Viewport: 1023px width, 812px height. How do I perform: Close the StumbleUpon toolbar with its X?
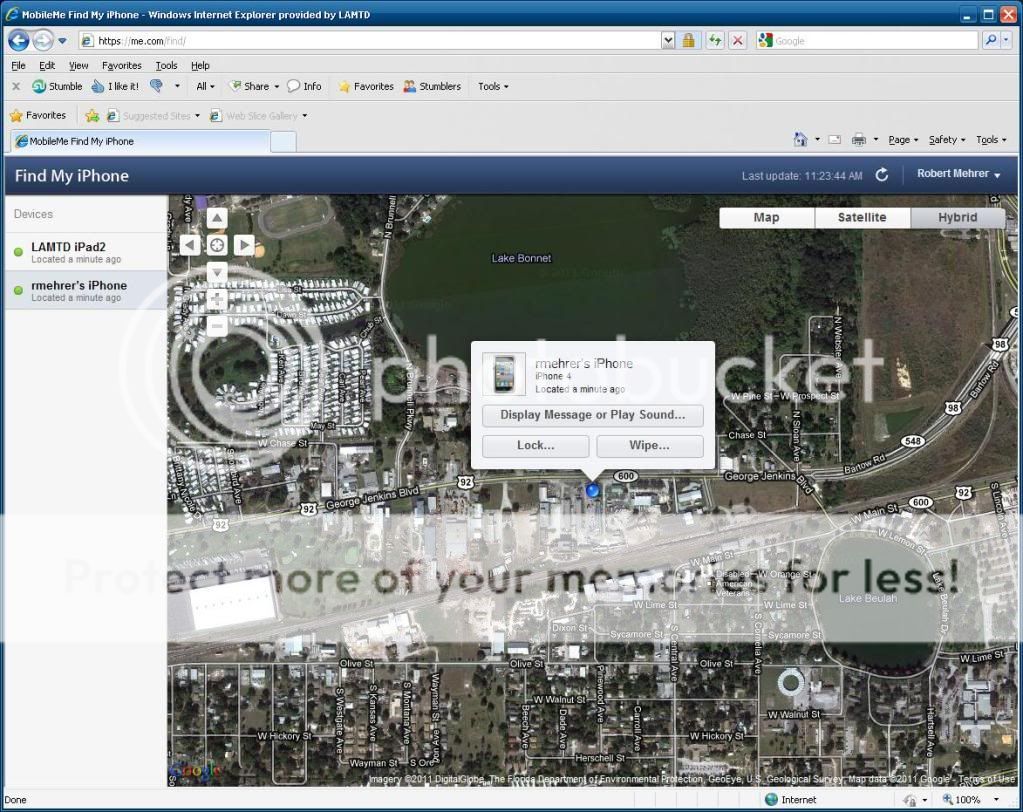(x=16, y=86)
